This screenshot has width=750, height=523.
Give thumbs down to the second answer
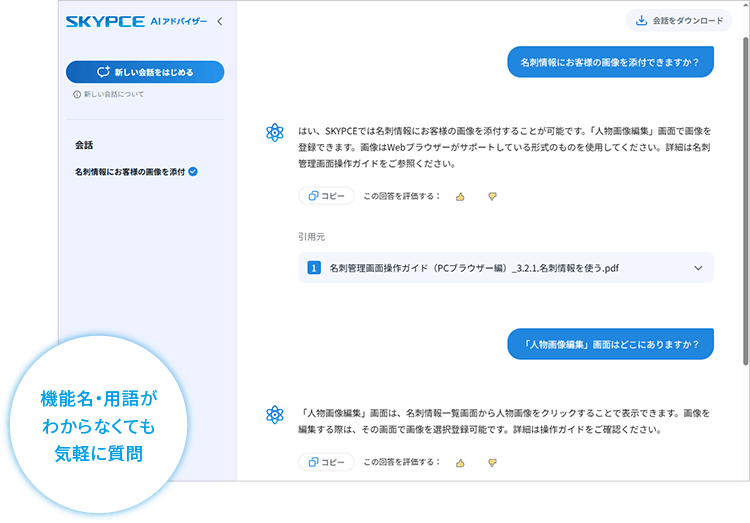click(x=492, y=463)
